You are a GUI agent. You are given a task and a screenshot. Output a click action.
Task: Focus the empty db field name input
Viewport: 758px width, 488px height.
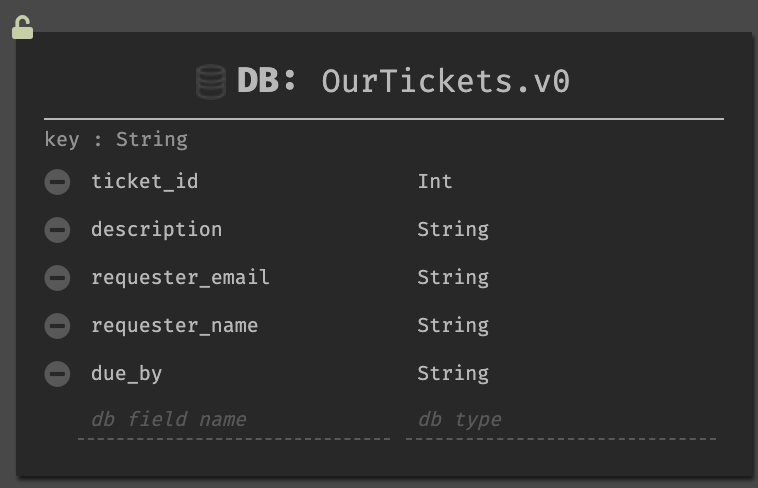pos(234,421)
